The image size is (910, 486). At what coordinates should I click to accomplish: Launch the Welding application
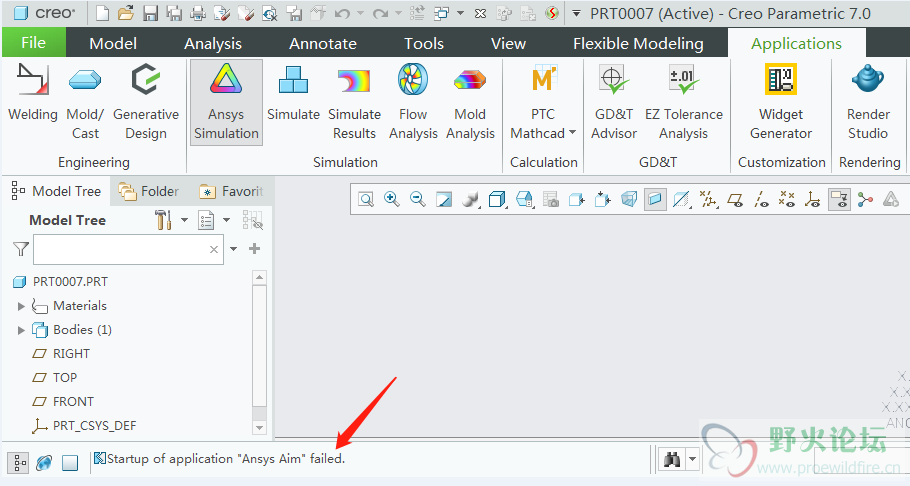click(32, 93)
